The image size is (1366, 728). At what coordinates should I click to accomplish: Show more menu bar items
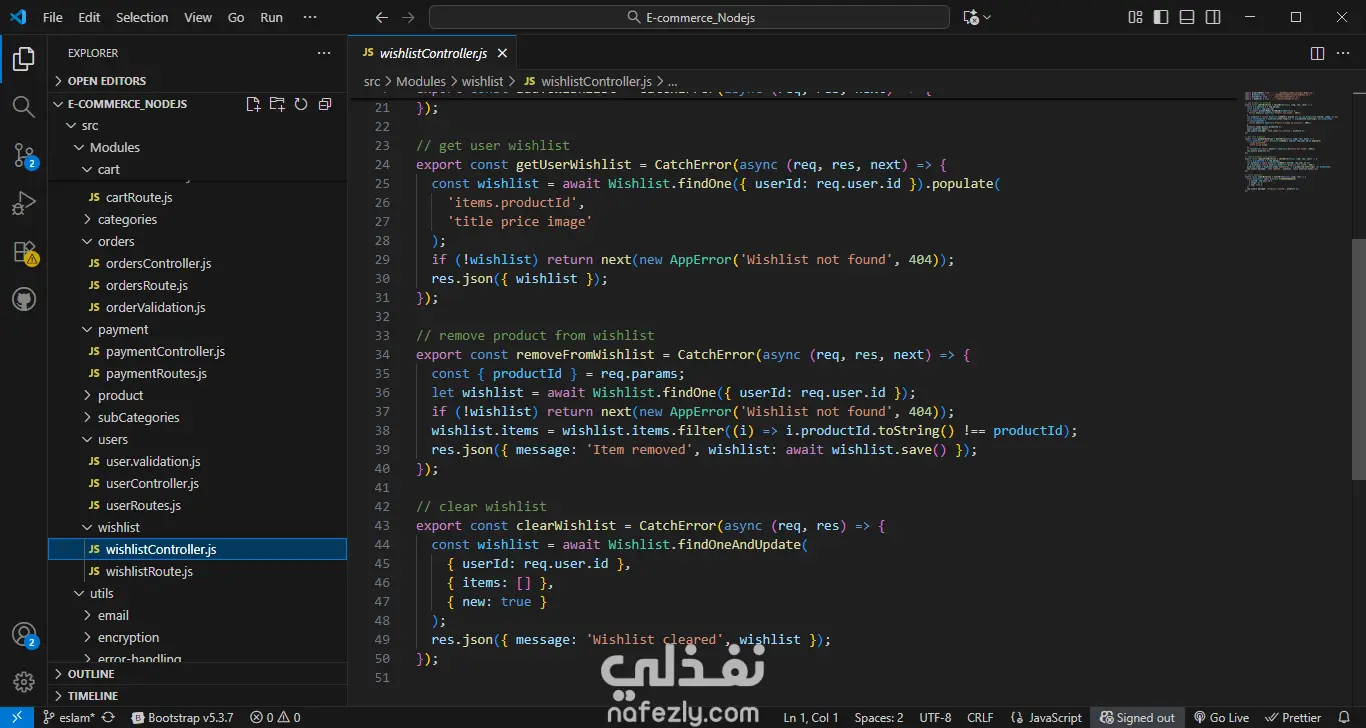pos(309,17)
